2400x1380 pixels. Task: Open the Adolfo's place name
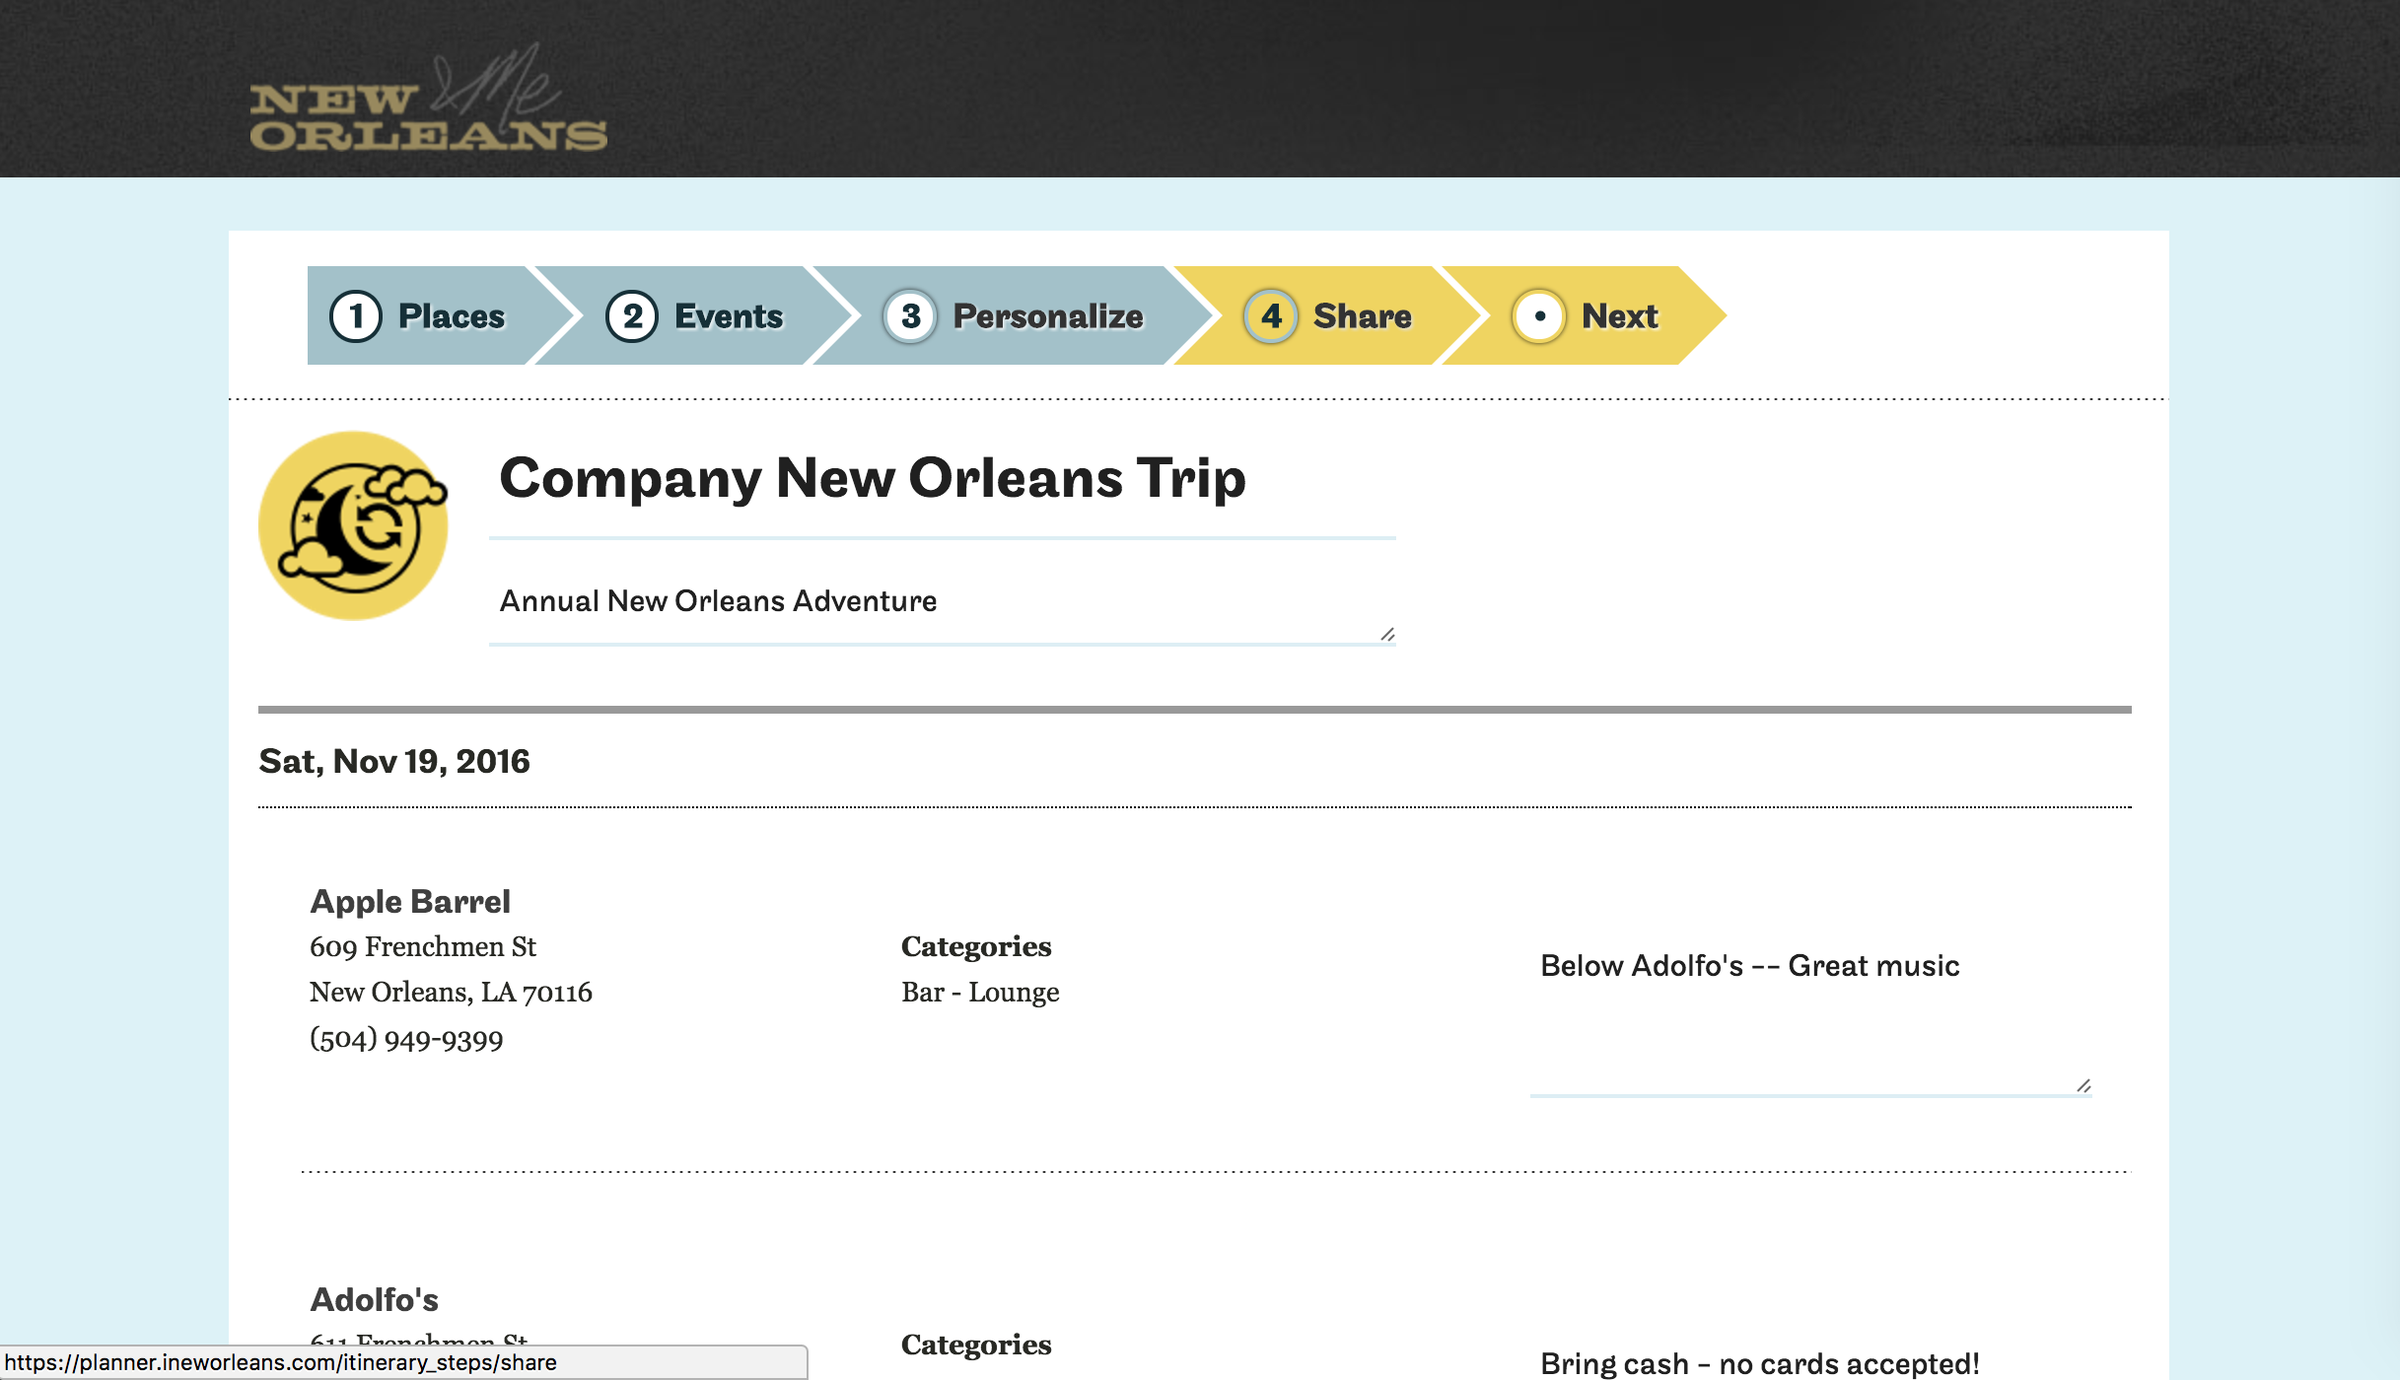pos(374,1300)
